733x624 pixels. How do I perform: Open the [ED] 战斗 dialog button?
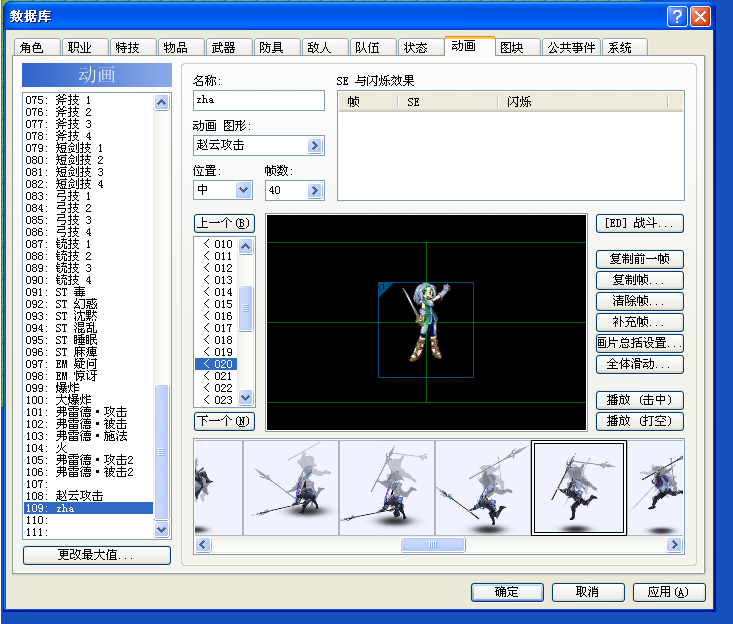[640, 223]
